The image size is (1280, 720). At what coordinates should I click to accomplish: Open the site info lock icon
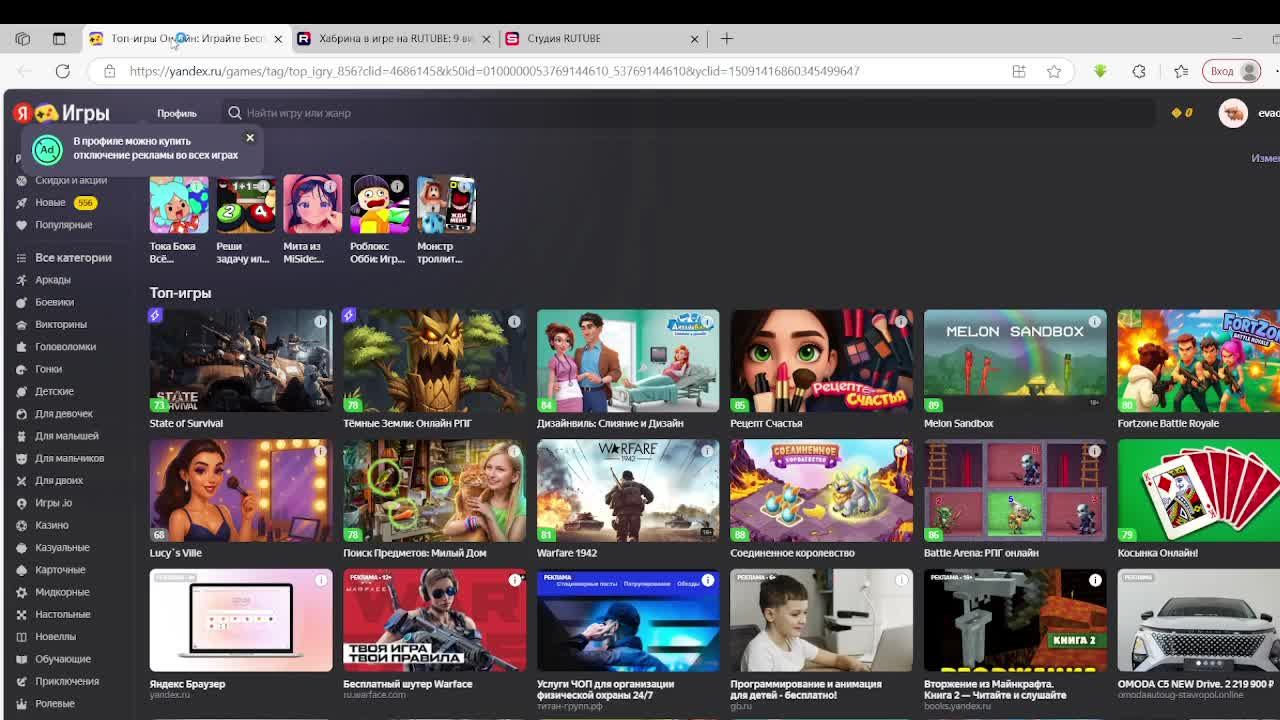tap(110, 71)
